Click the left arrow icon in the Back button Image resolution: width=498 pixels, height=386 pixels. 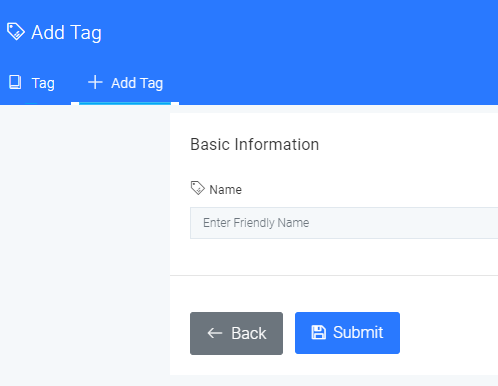tap(215, 333)
